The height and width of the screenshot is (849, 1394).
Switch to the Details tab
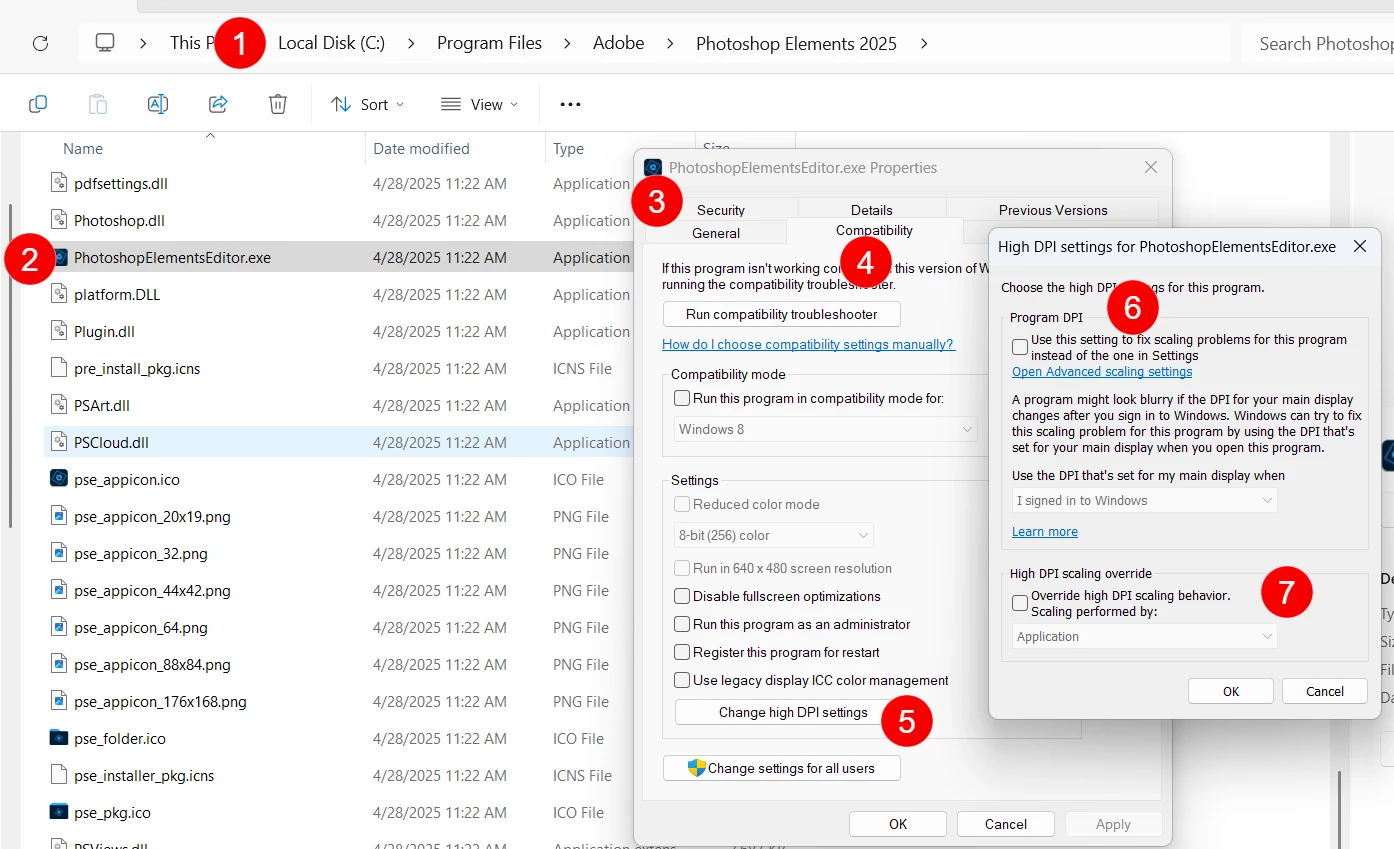click(872, 210)
